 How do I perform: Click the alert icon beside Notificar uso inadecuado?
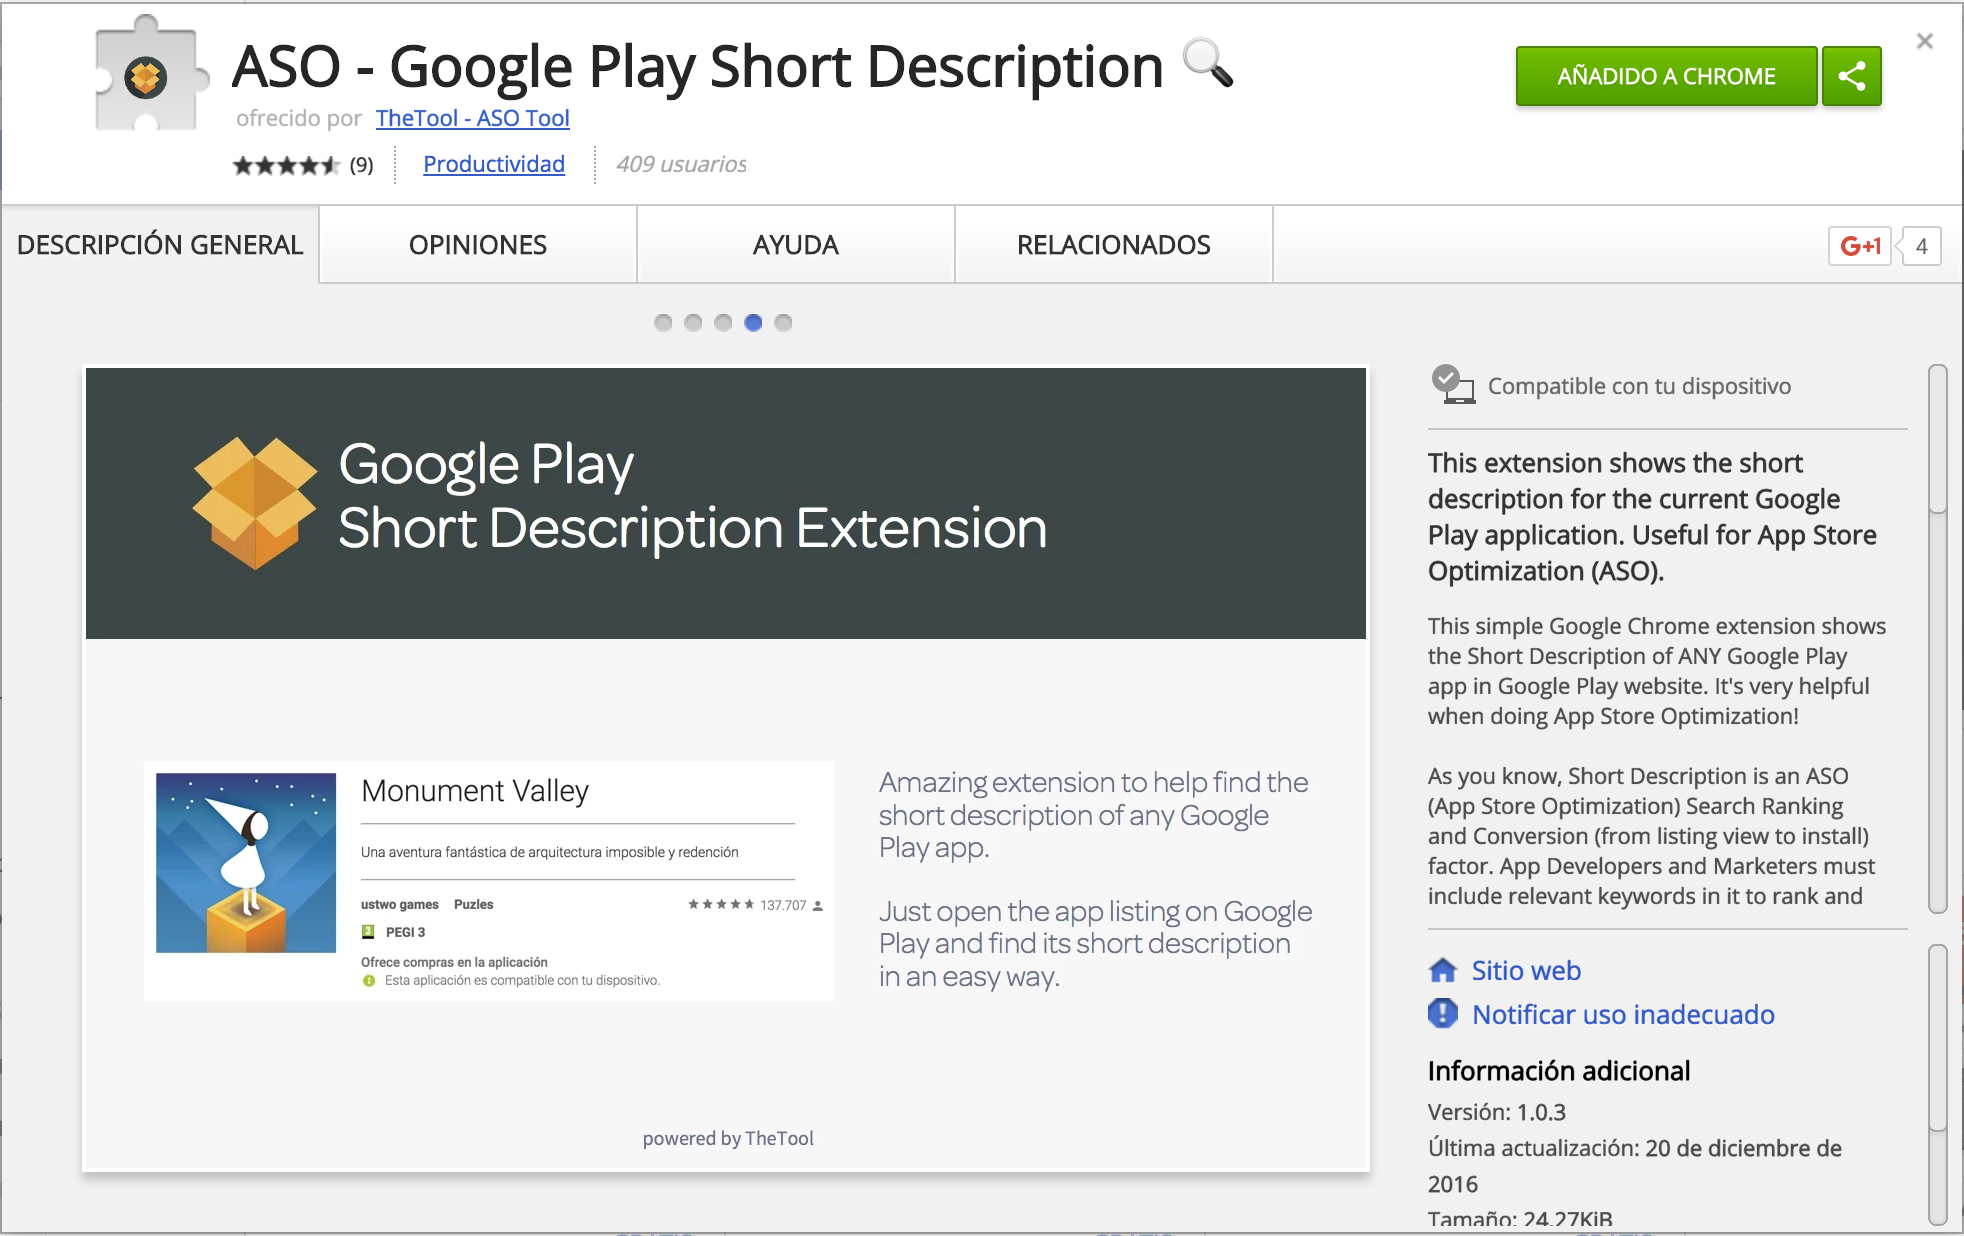point(1441,1014)
